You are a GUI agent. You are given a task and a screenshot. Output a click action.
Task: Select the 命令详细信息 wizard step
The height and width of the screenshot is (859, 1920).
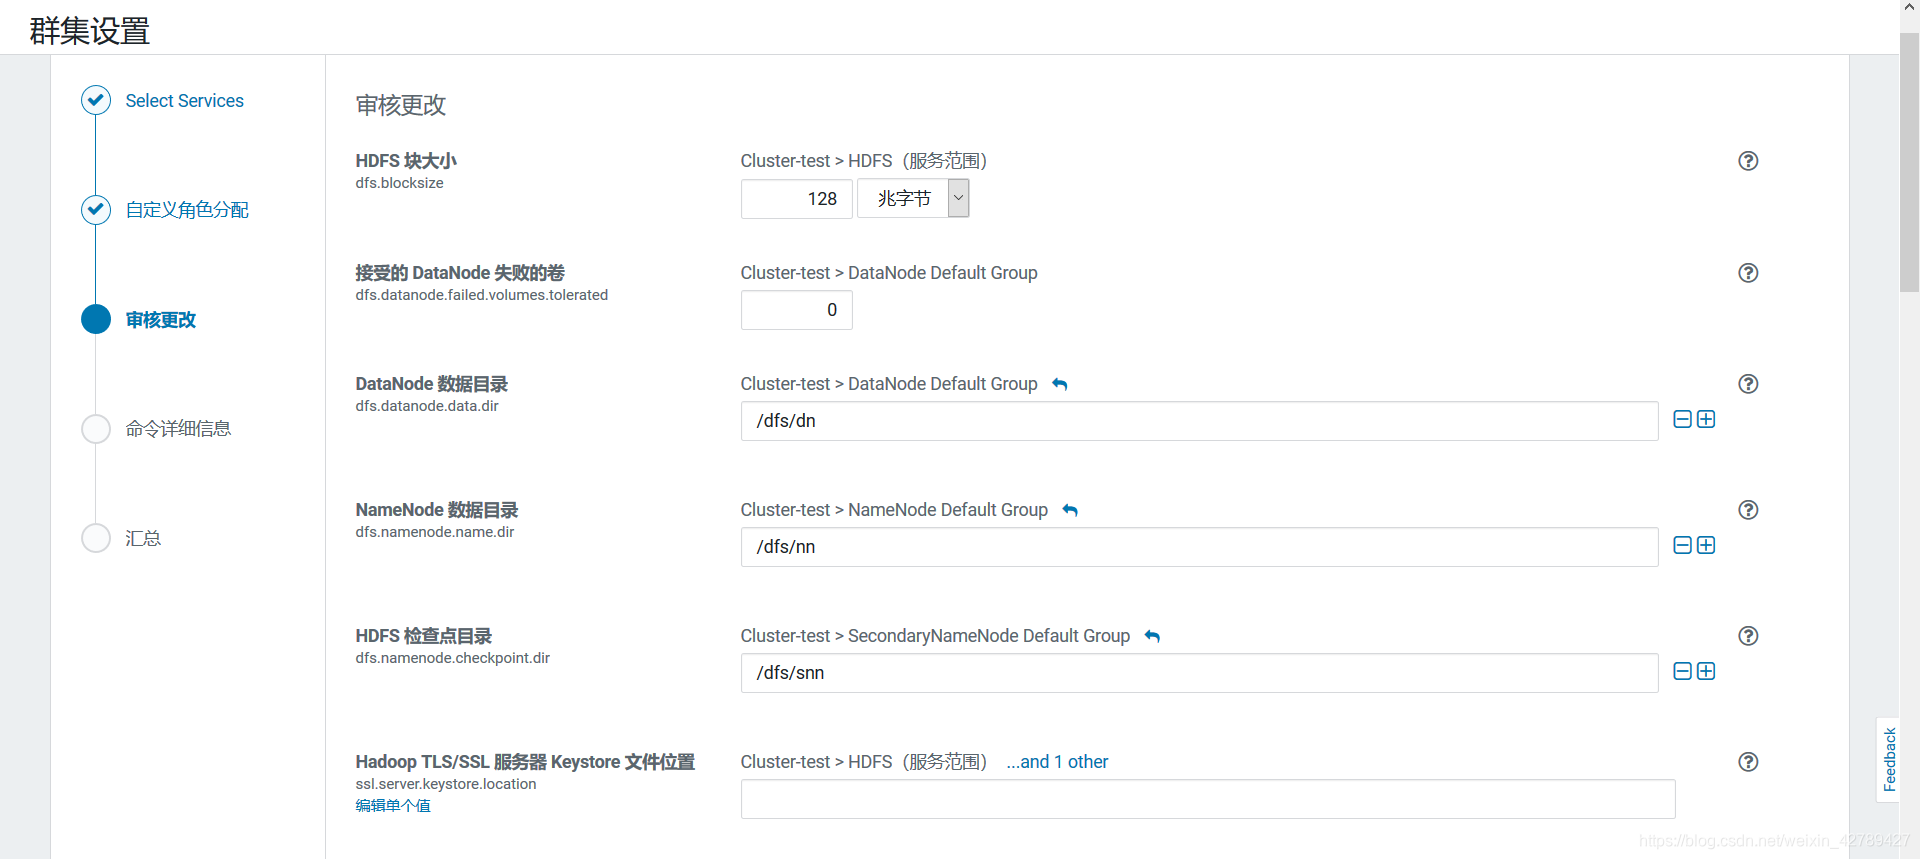[178, 429]
